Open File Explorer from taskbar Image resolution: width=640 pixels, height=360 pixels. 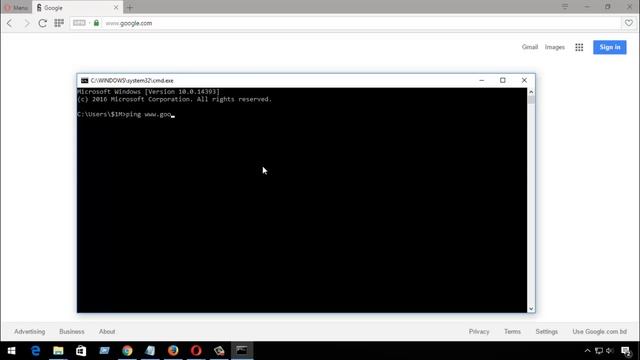pos(58,351)
